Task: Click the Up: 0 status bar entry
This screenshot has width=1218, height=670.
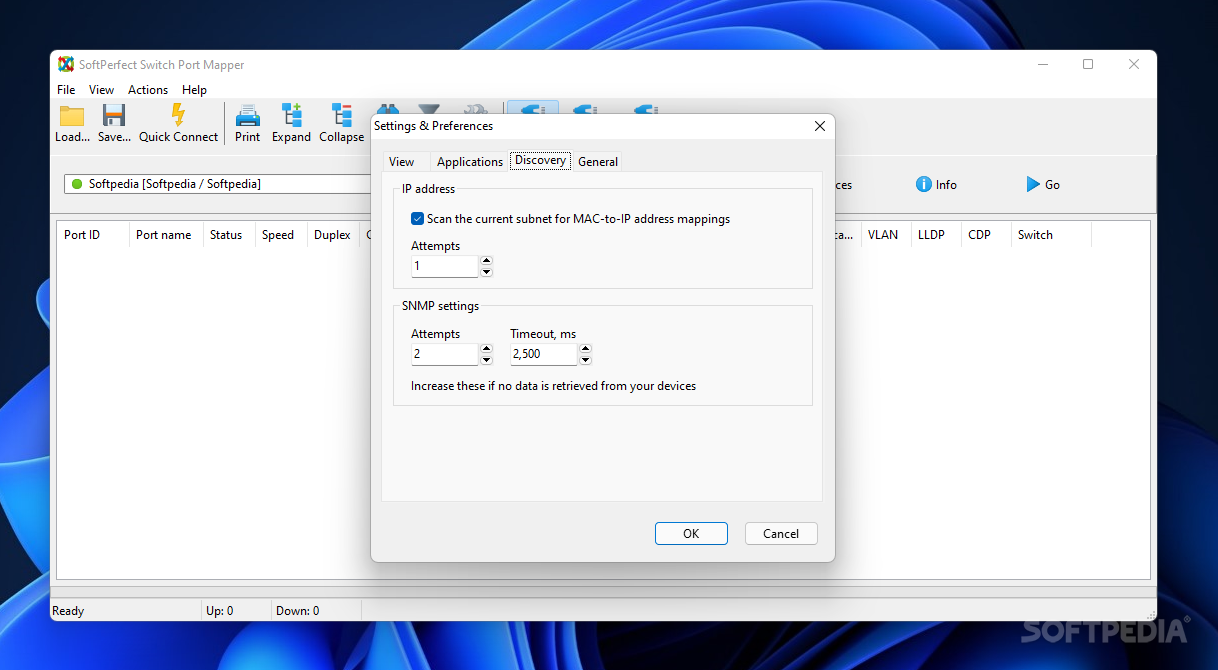Action: pyautogui.click(x=220, y=611)
